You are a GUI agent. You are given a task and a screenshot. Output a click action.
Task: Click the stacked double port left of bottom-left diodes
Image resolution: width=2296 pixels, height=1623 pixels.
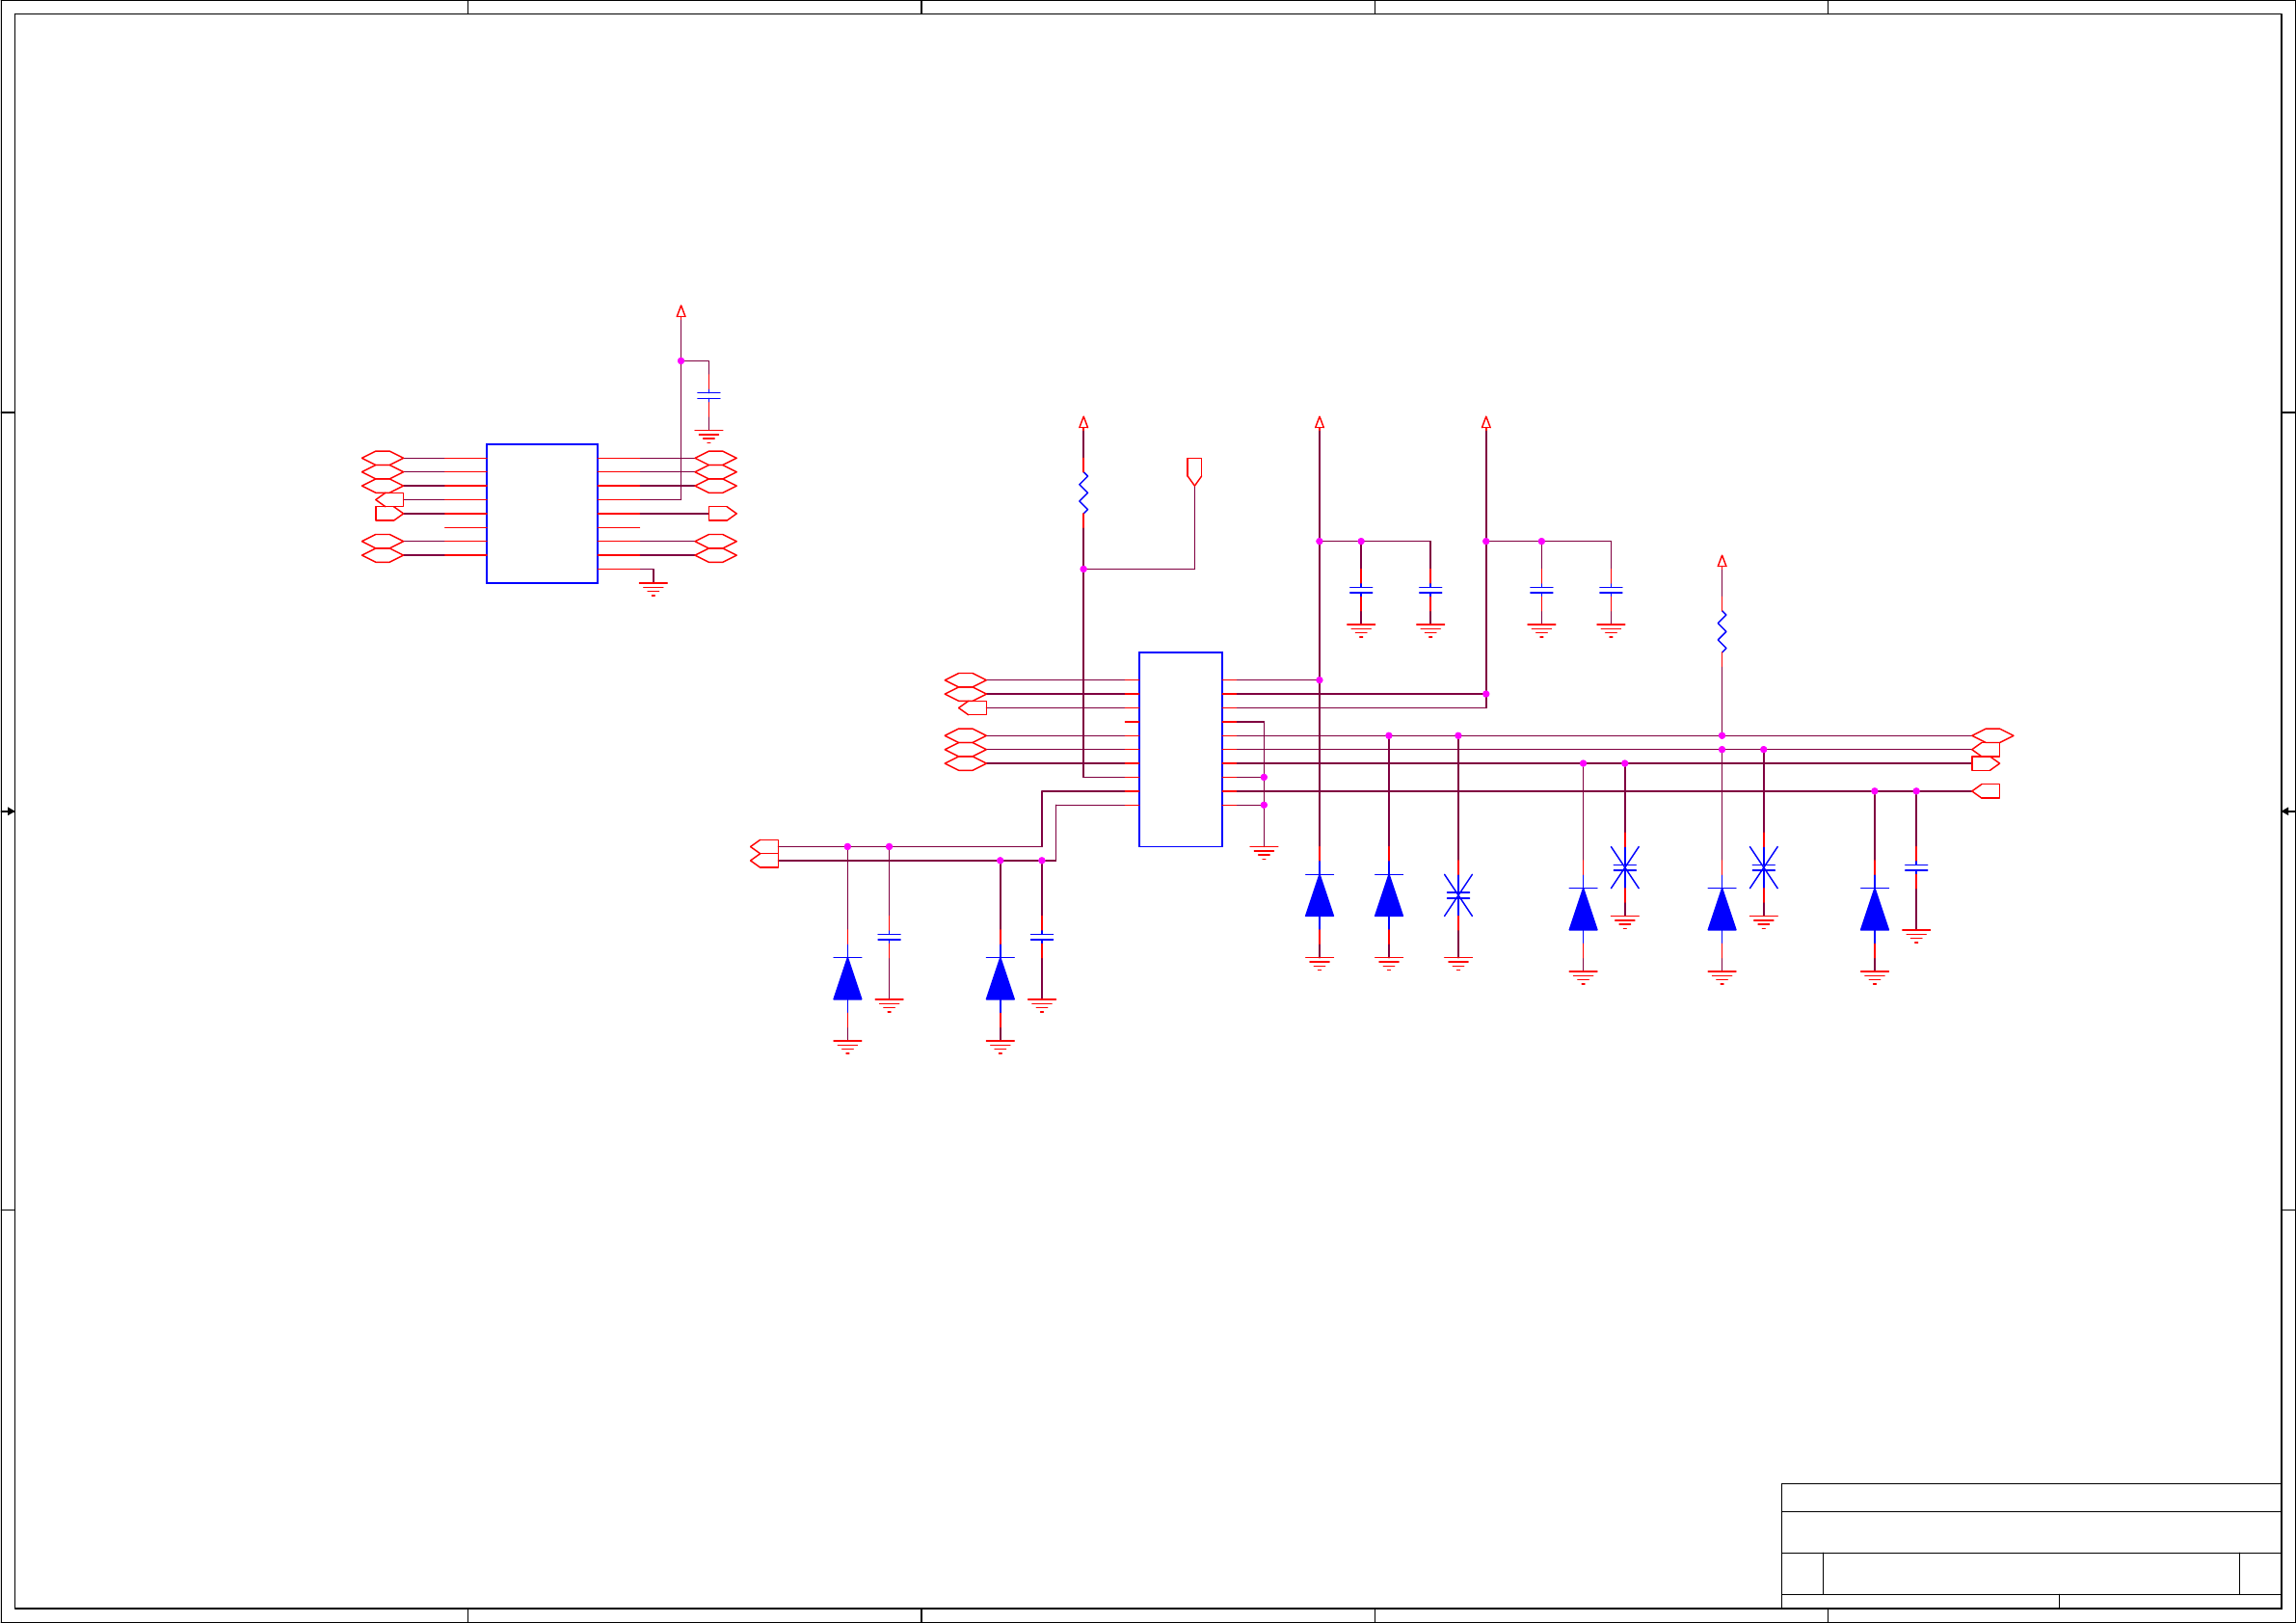[765, 853]
